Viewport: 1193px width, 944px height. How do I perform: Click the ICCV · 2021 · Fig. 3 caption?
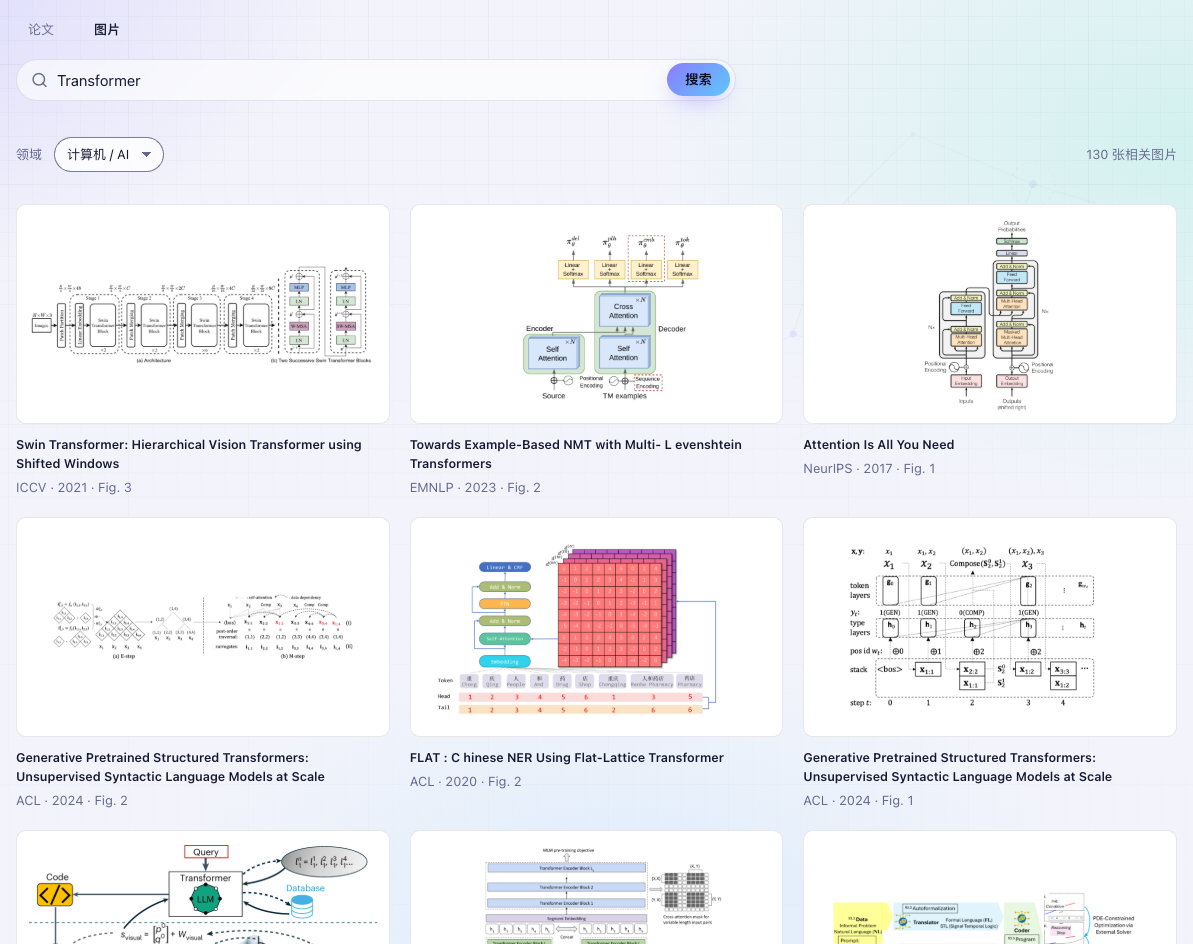pyautogui.click(x=74, y=488)
